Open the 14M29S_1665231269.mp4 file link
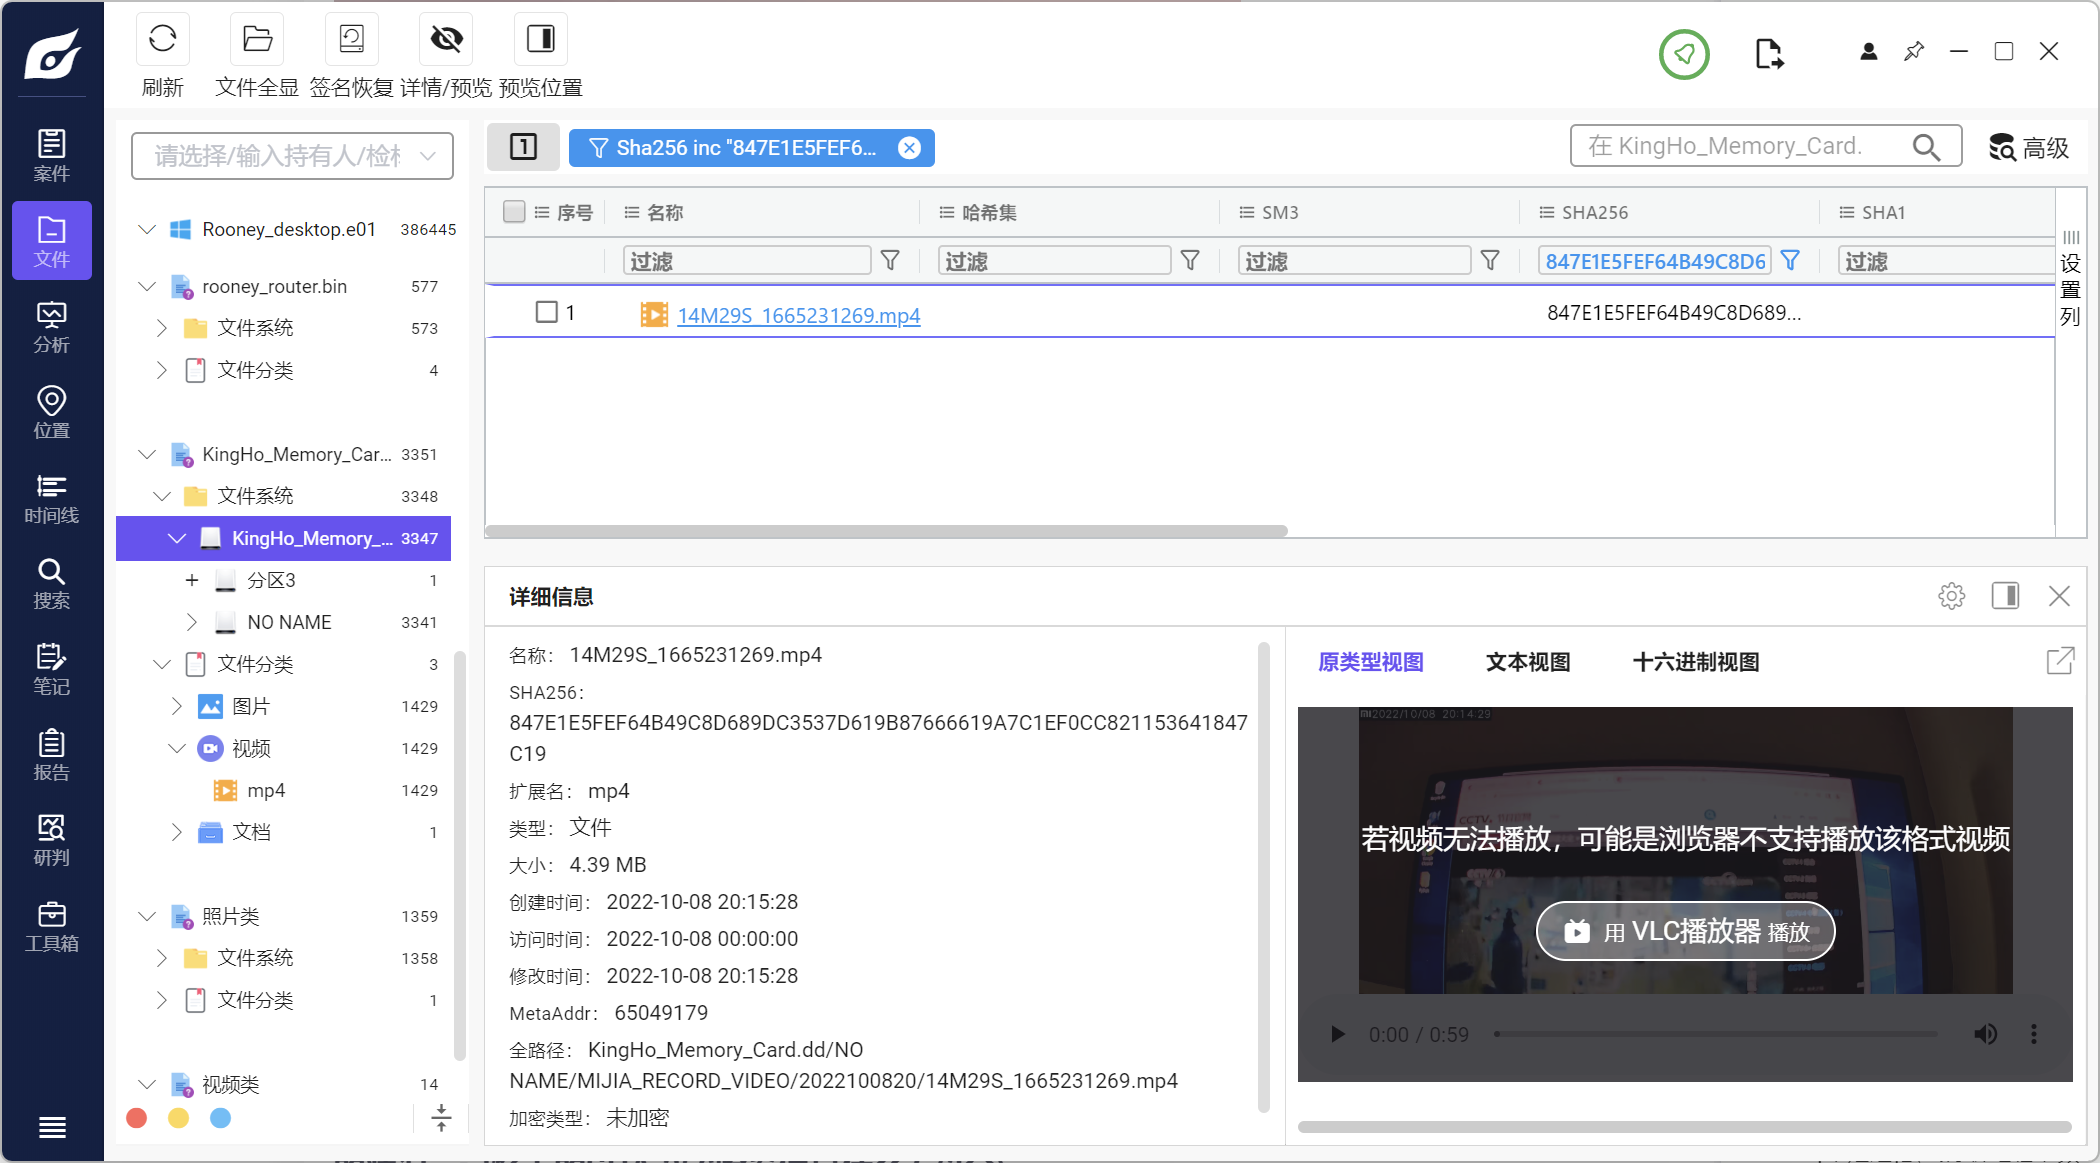 (x=798, y=315)
